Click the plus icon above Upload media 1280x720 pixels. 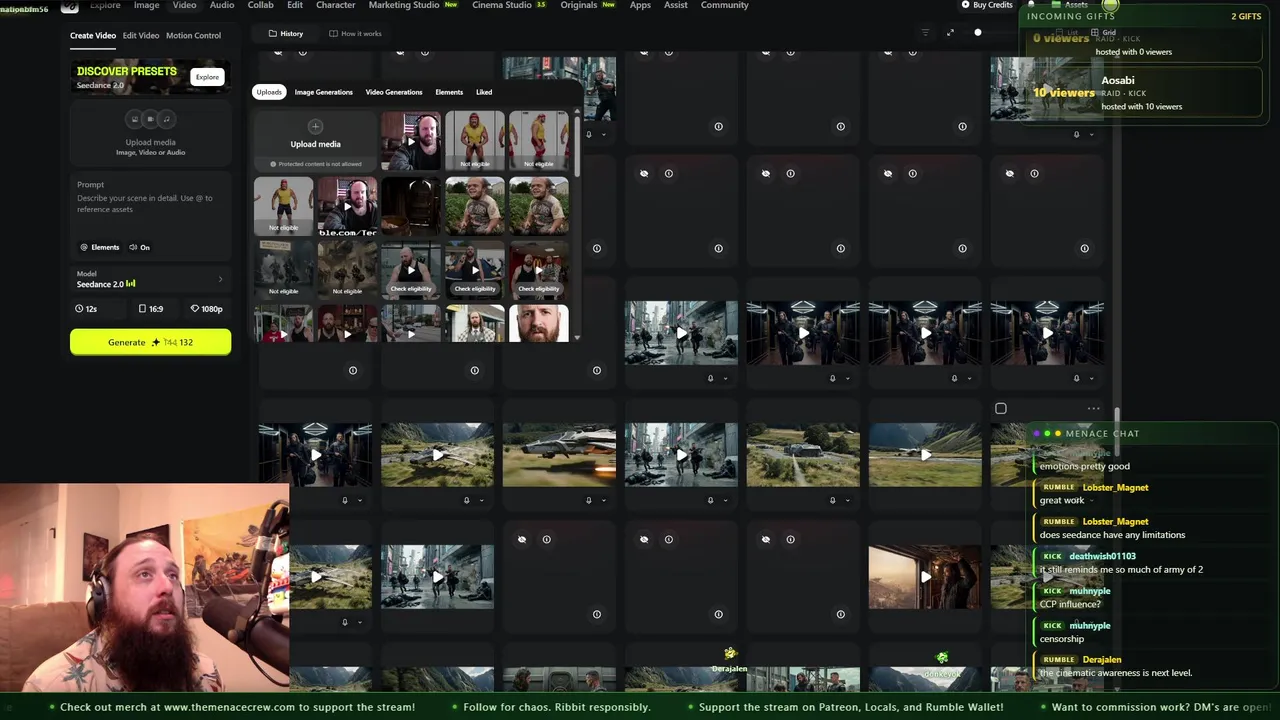point(315,126)
